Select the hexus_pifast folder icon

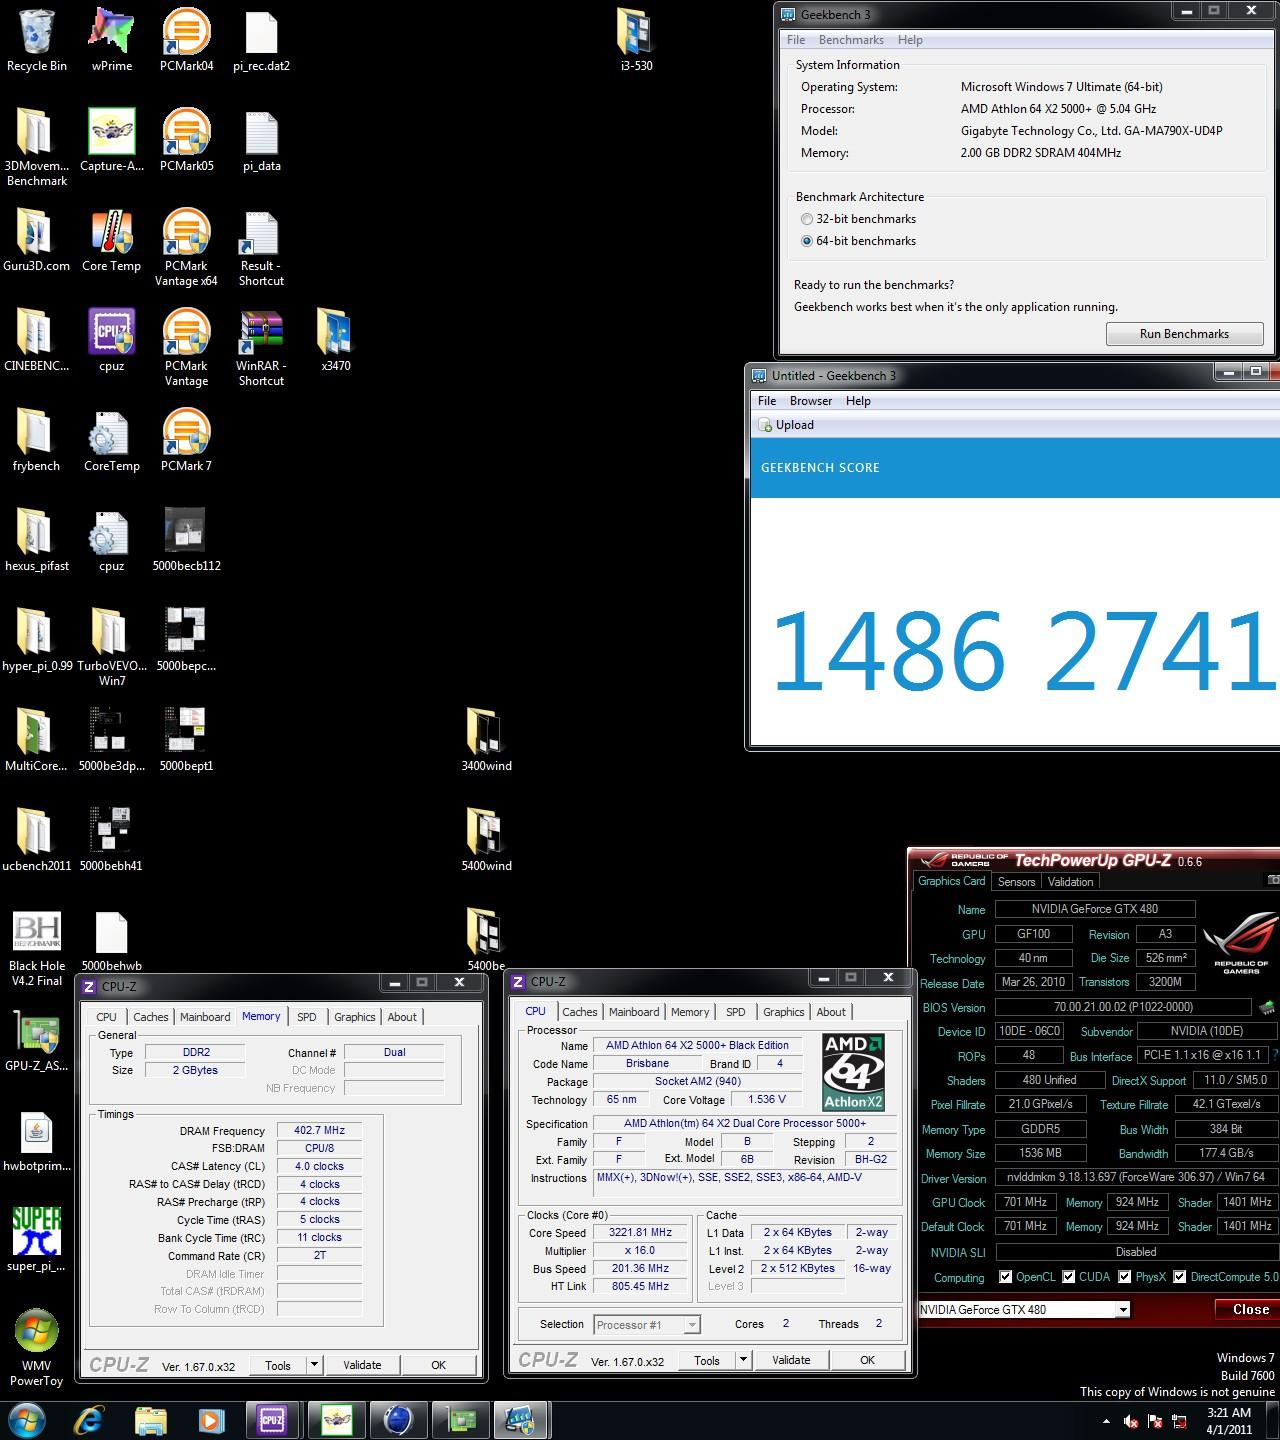tap(34, 532)
